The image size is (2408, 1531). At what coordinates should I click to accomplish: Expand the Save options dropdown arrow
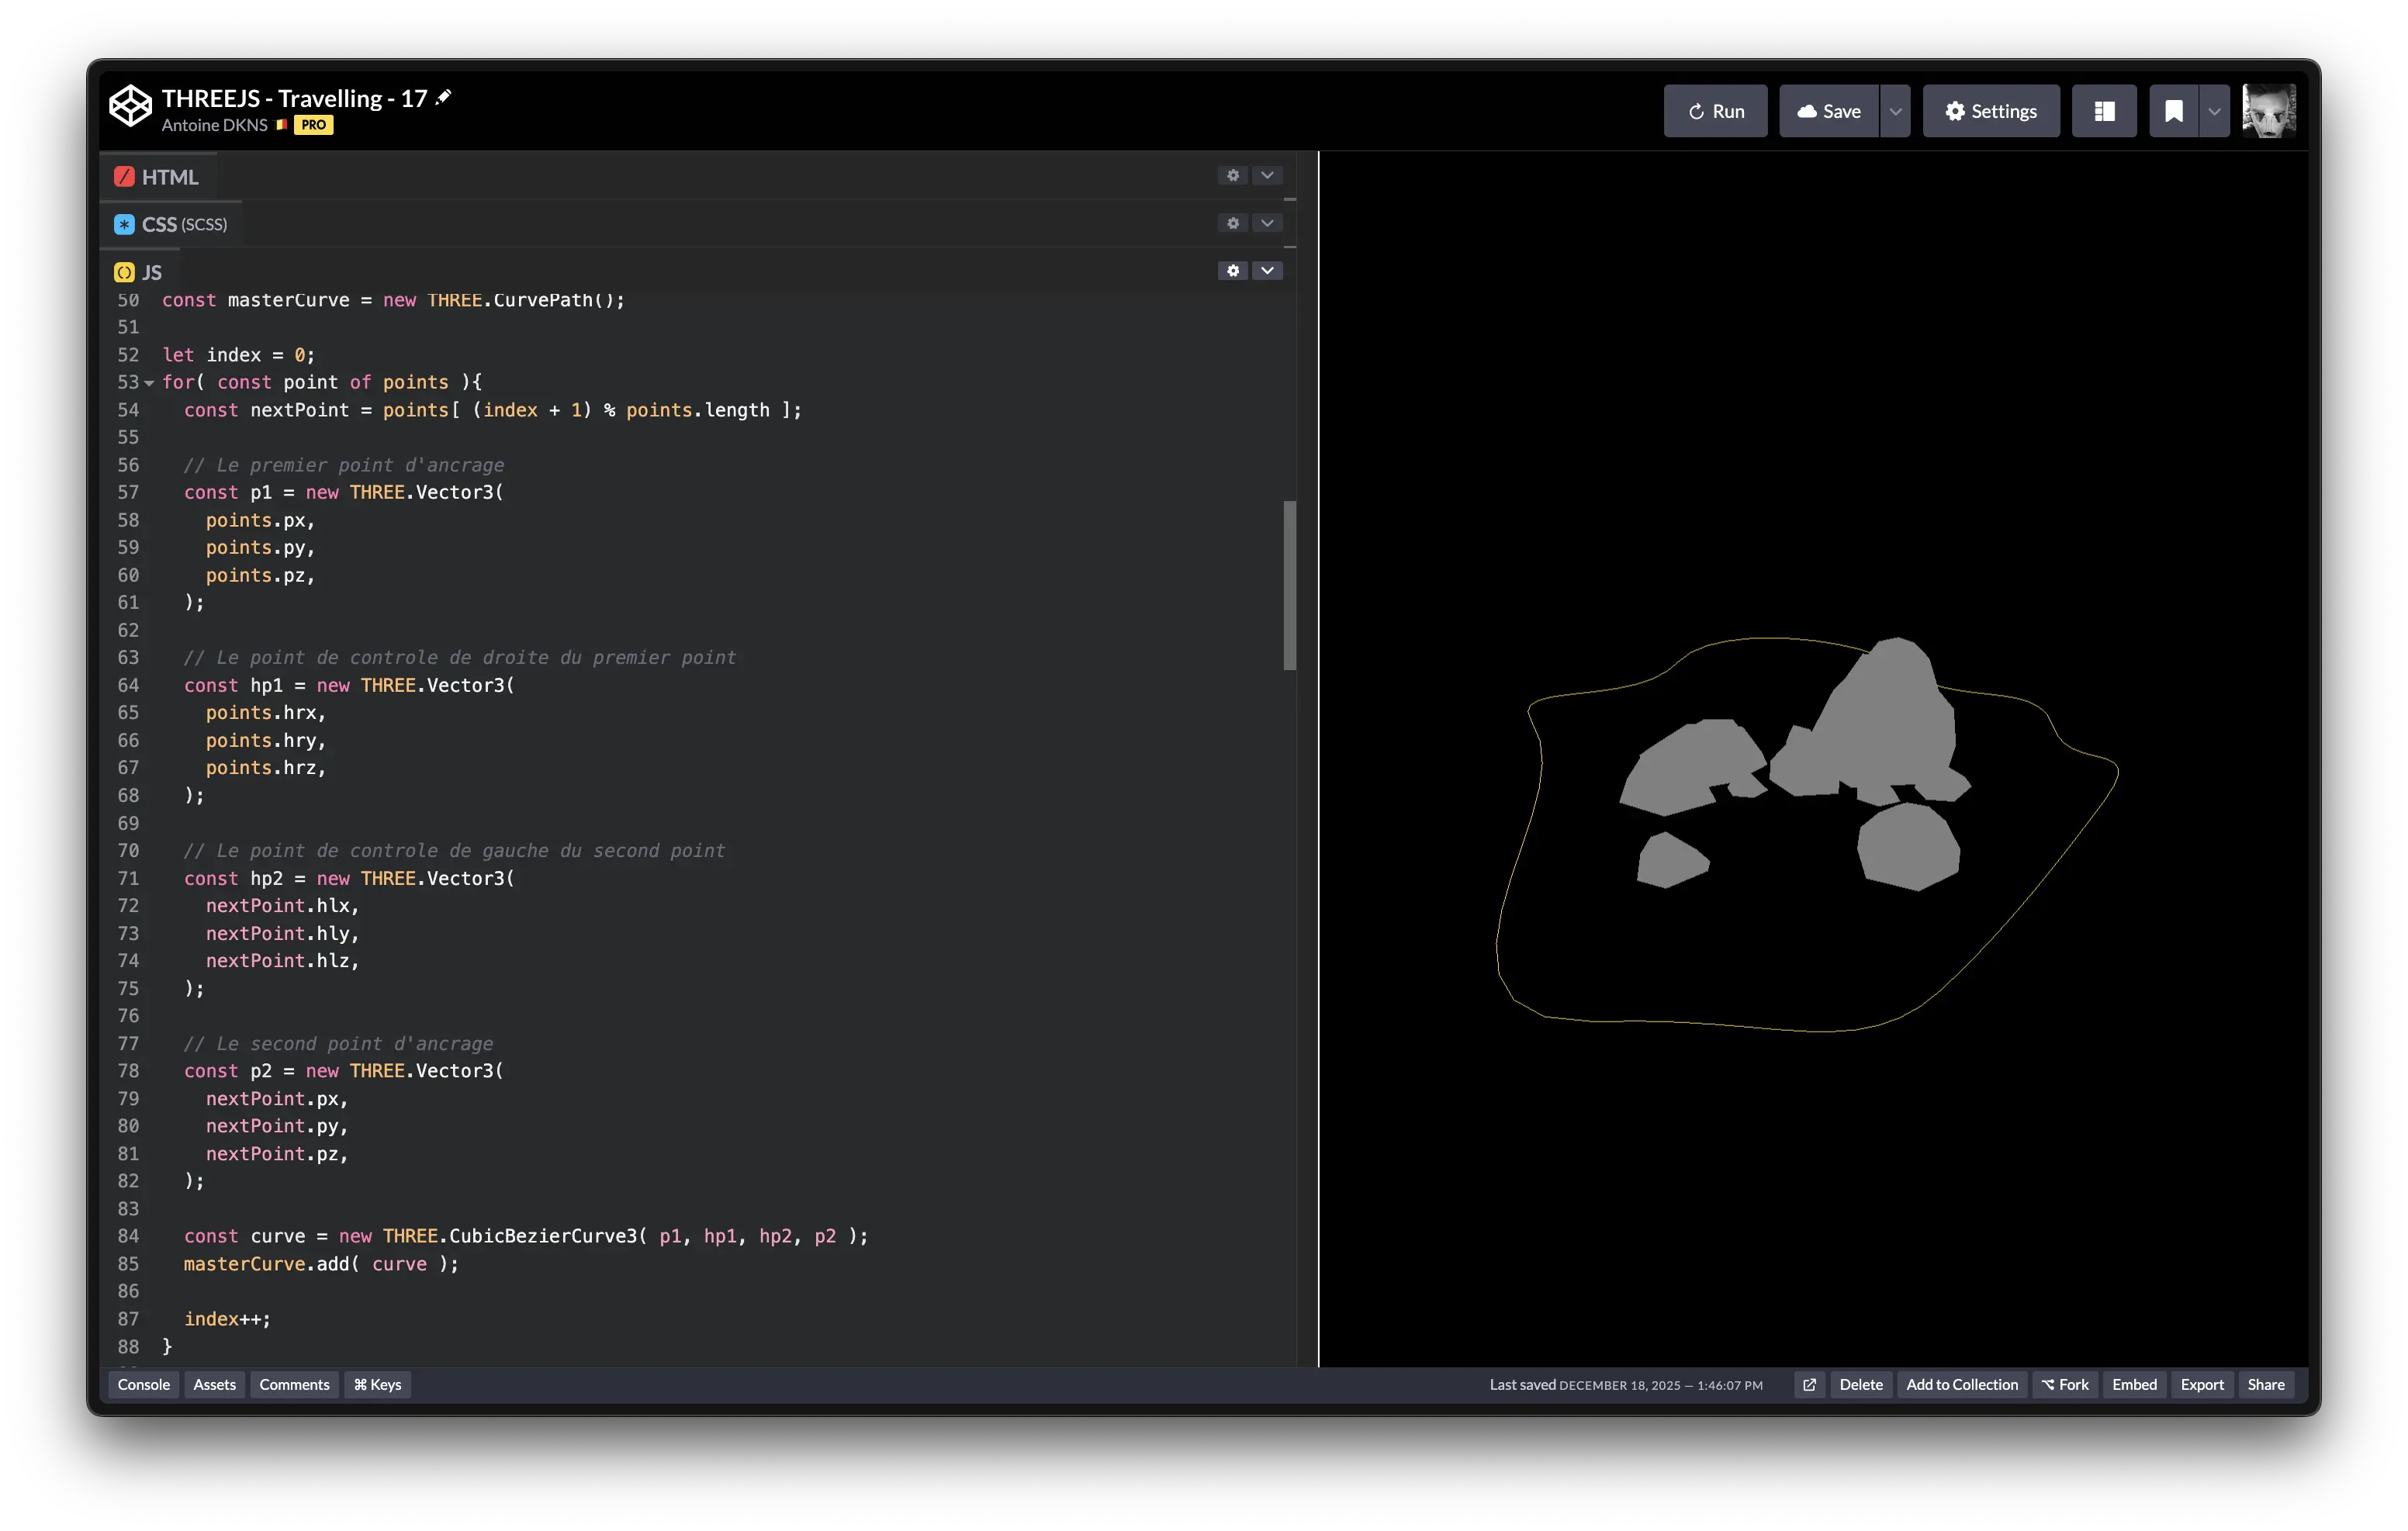pos(1895,111)
